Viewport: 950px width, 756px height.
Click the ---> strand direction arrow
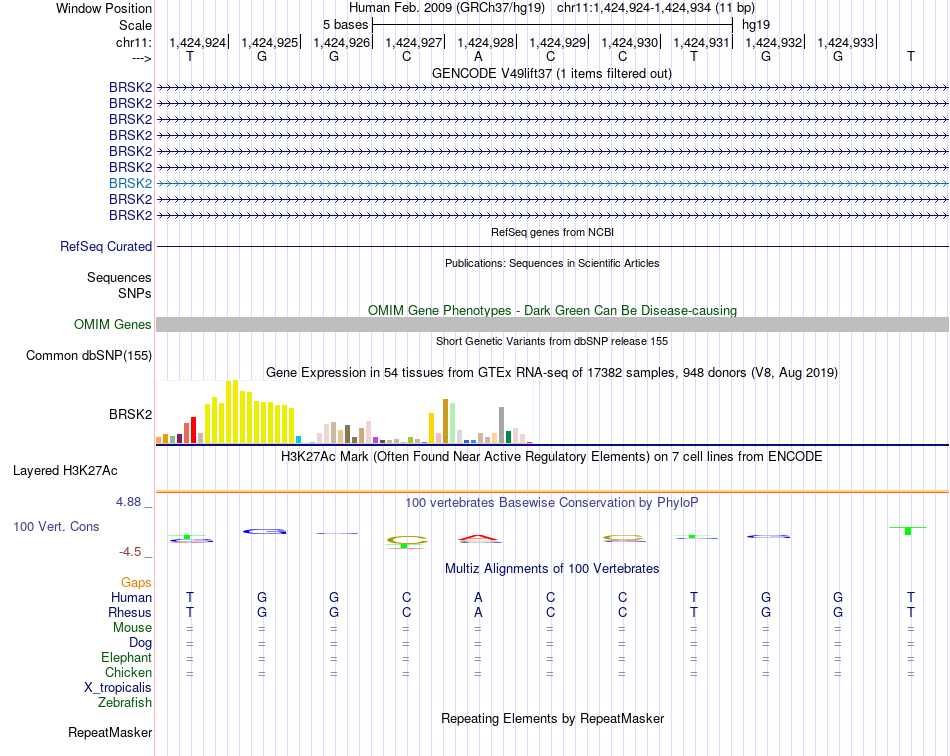coord(142,58)
